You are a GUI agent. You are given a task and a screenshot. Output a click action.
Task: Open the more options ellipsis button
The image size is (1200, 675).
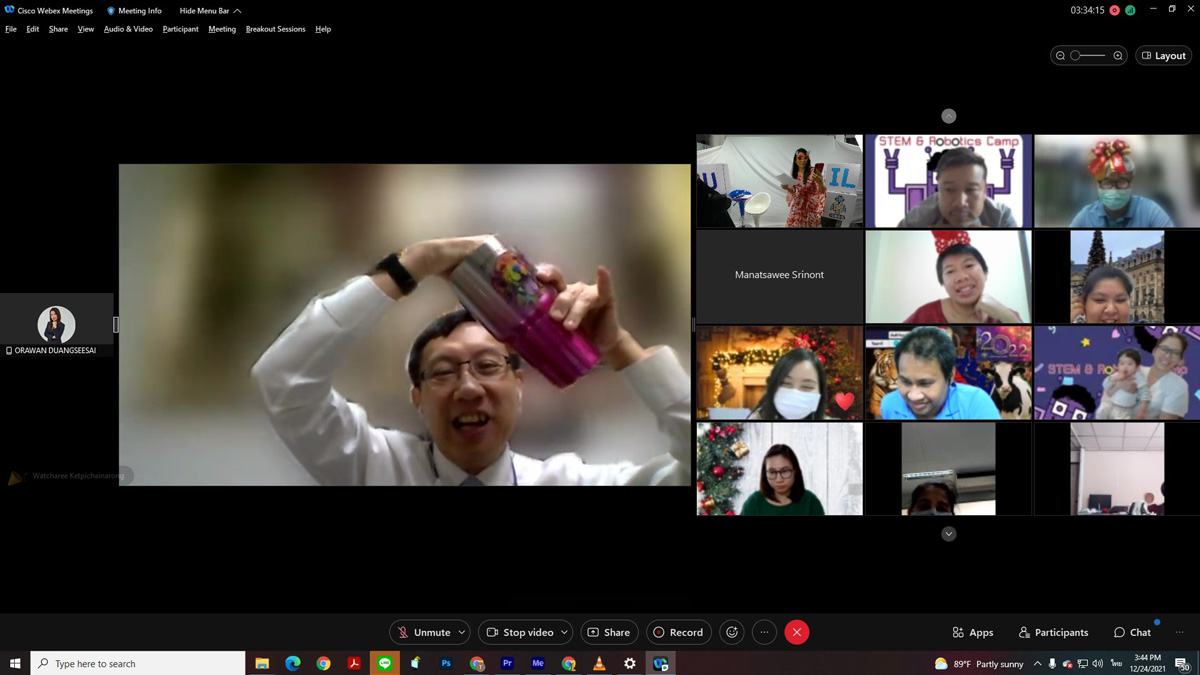click(764, 632)
